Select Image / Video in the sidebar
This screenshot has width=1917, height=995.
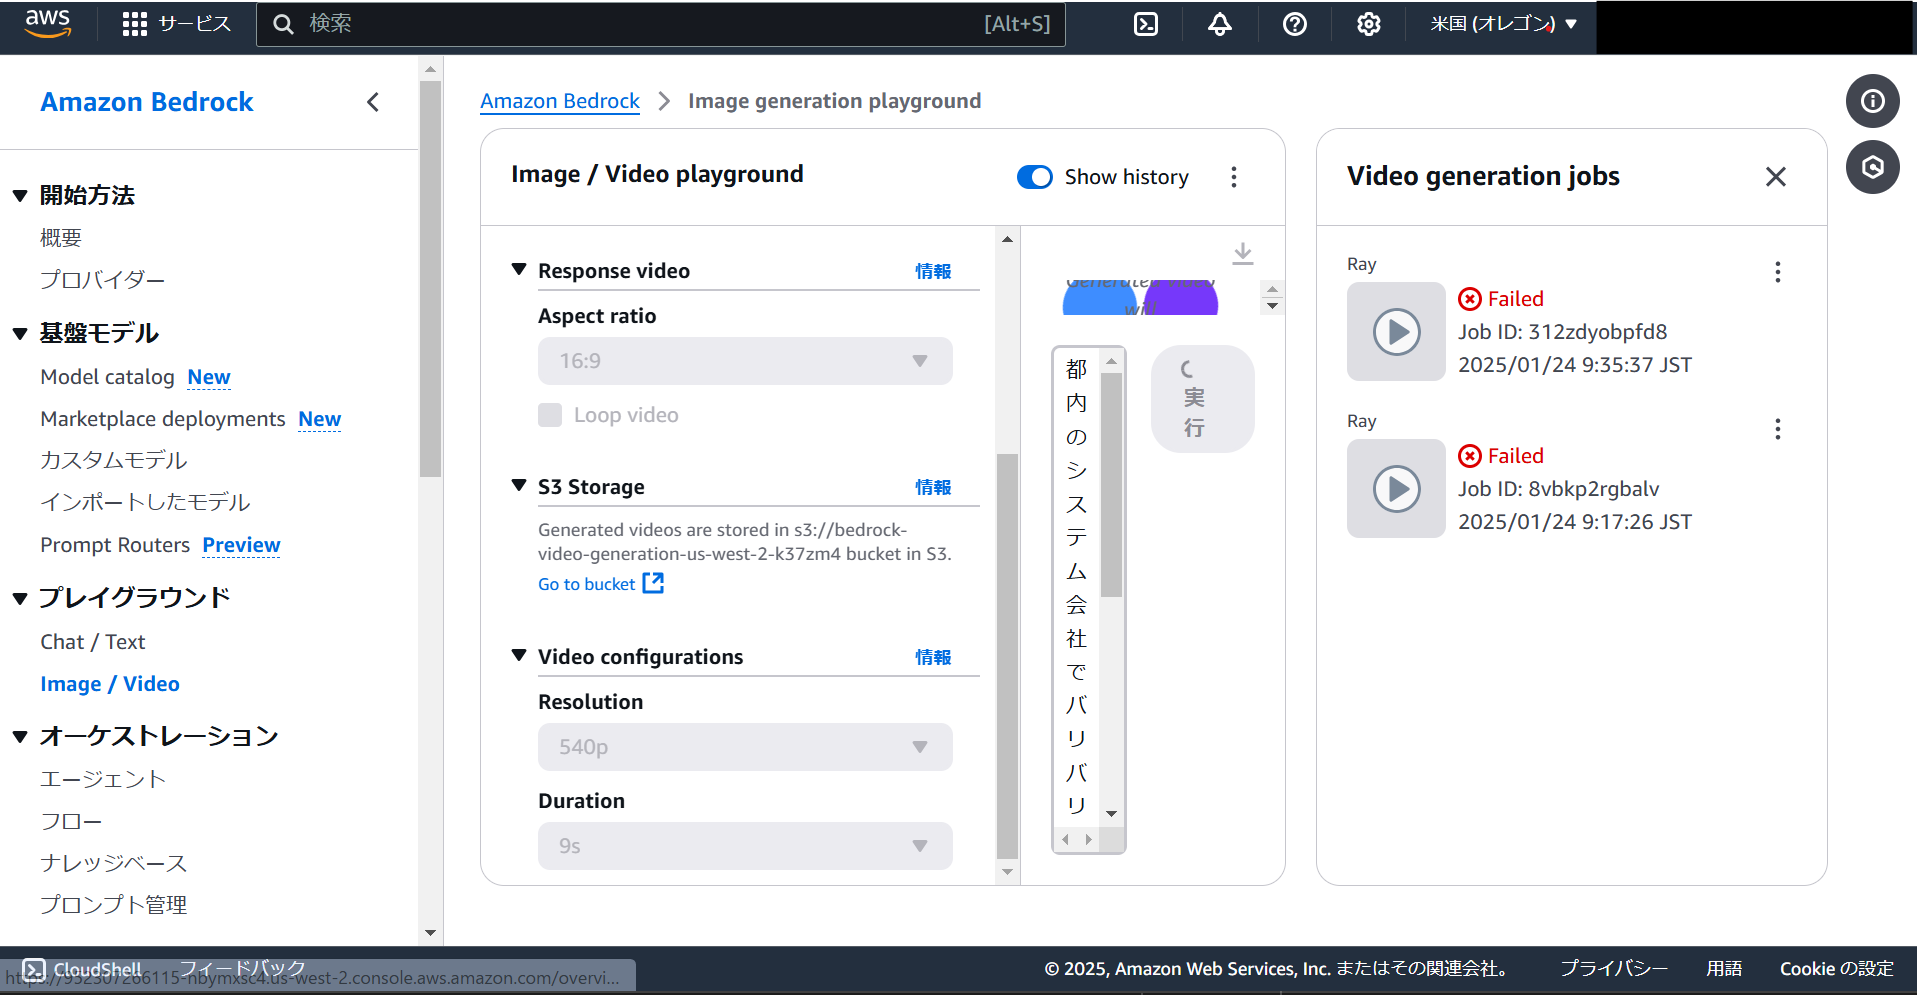pyautogui.click(x=110, y=684)
